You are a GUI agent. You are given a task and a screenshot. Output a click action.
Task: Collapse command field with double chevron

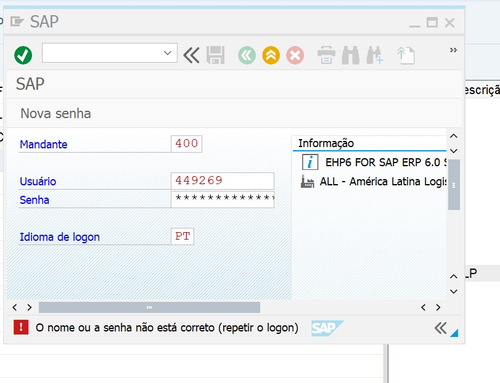point(191,55)
